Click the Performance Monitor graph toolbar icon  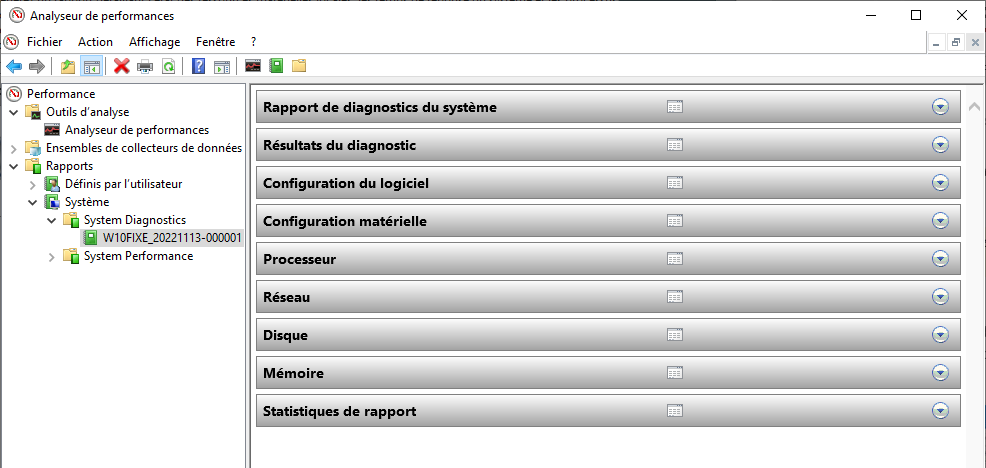pos(253,66)
